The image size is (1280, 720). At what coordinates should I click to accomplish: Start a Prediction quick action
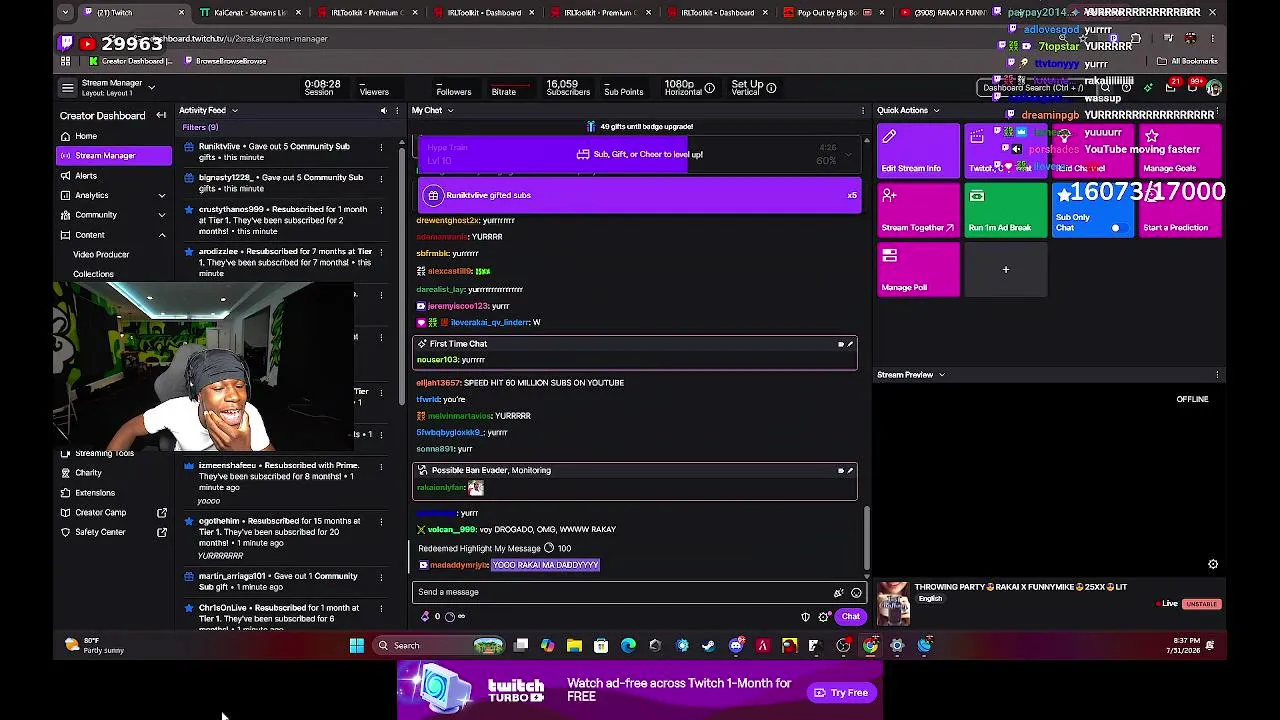(1180, 209)
